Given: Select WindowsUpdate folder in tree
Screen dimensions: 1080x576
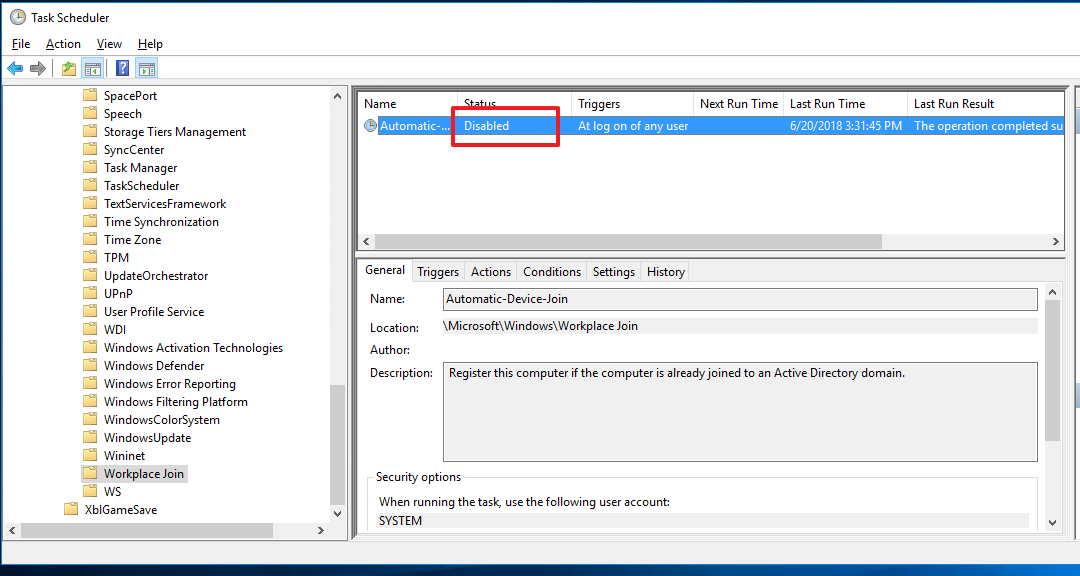Looking at the screenshot, I should 147,437.
